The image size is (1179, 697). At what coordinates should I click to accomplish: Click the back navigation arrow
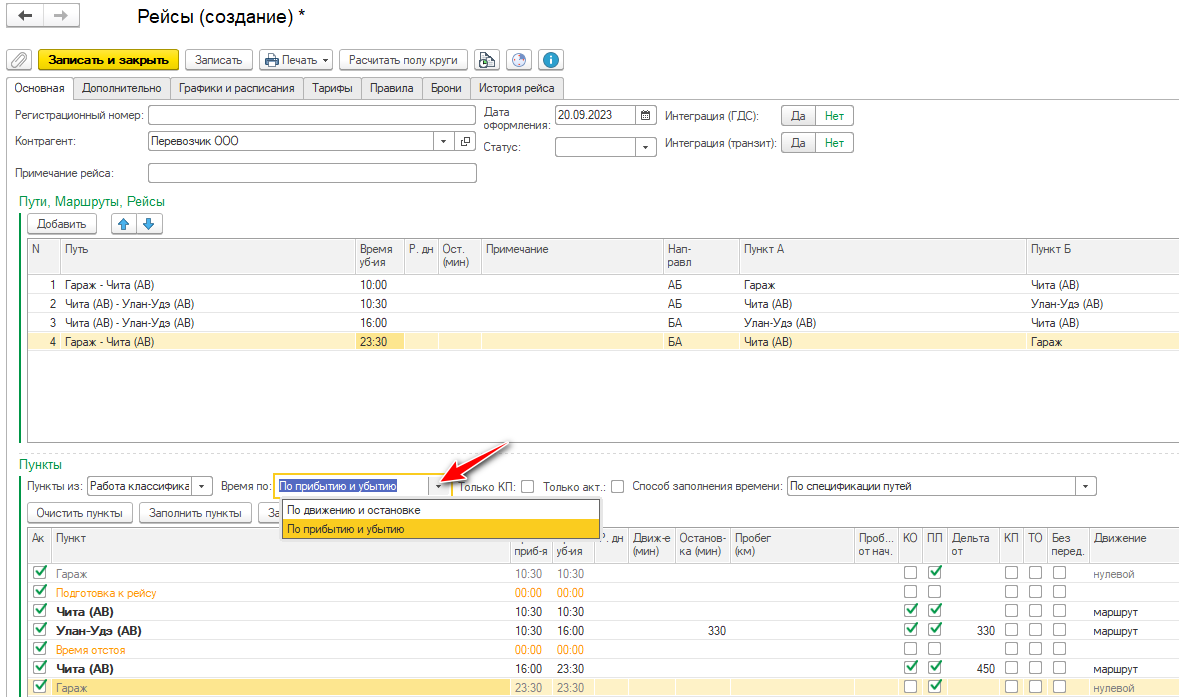25,16
